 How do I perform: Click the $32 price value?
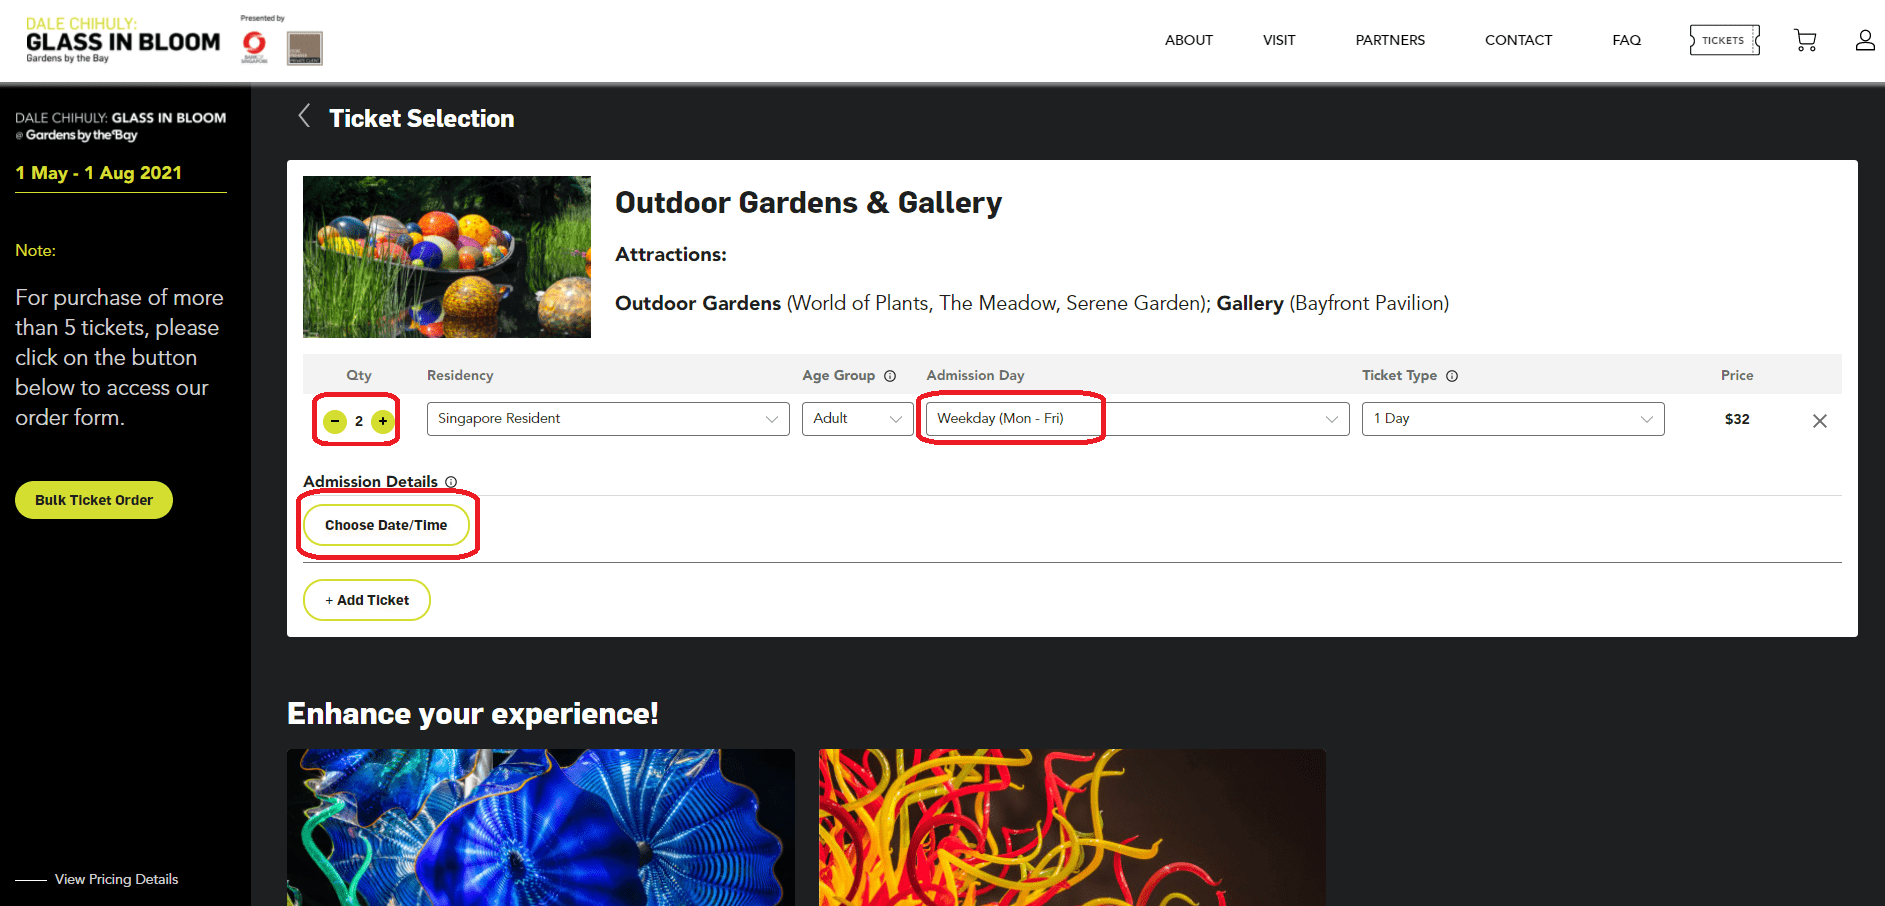click(x=1737, y=419)
